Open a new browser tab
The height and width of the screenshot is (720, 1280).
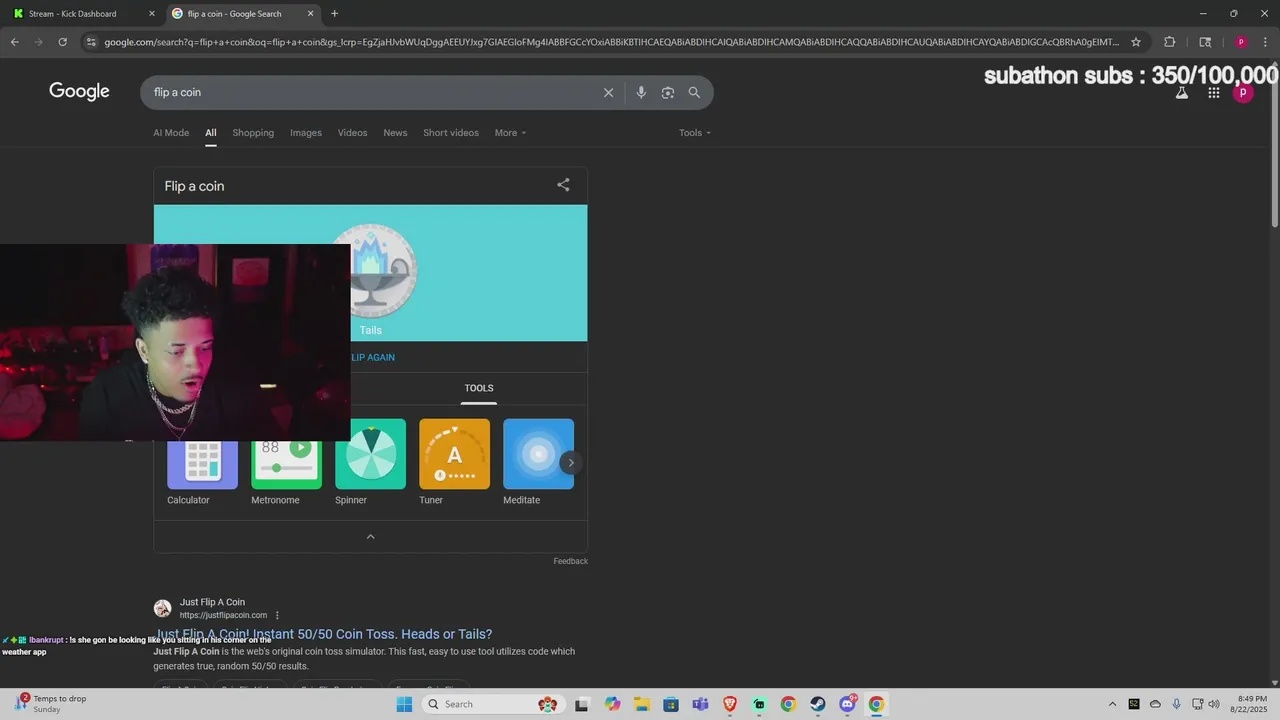pos(334,14)
